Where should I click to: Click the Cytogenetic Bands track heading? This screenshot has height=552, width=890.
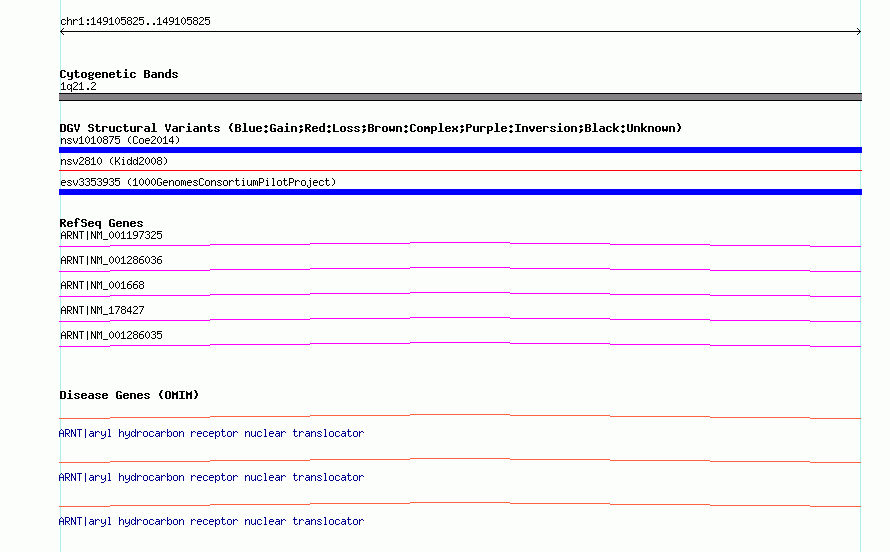coord(119,74)
